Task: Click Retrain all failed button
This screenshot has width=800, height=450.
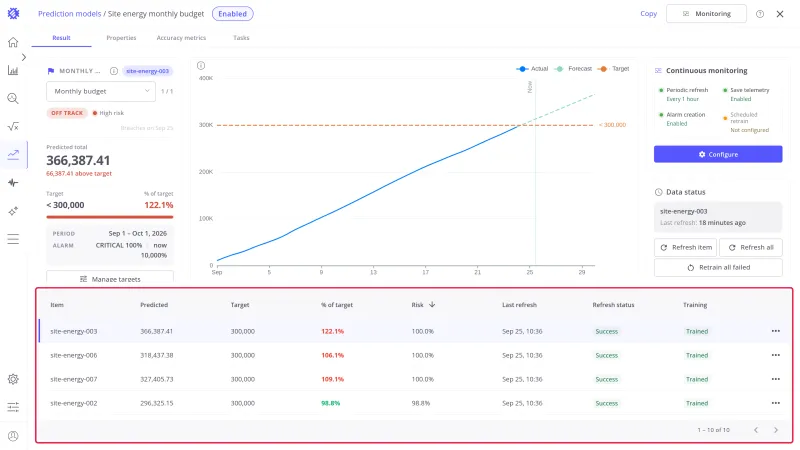Action: pos(718,267)
